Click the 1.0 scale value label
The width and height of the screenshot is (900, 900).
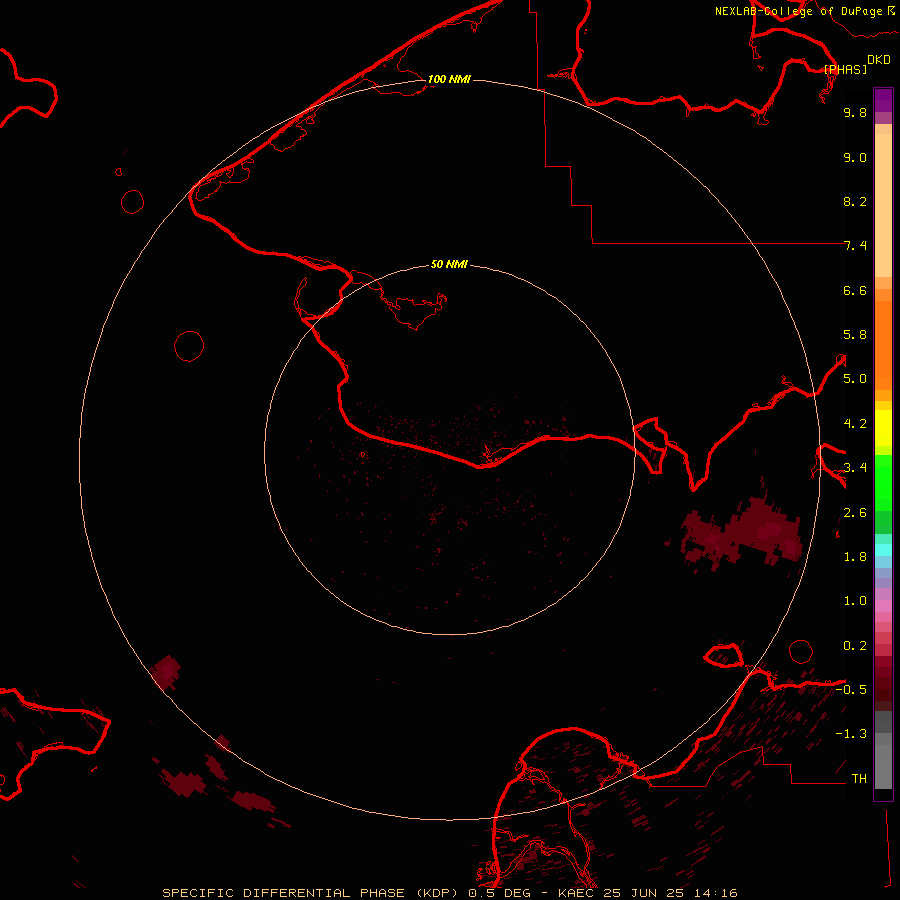pyautogui.click(x=855, y=601)
